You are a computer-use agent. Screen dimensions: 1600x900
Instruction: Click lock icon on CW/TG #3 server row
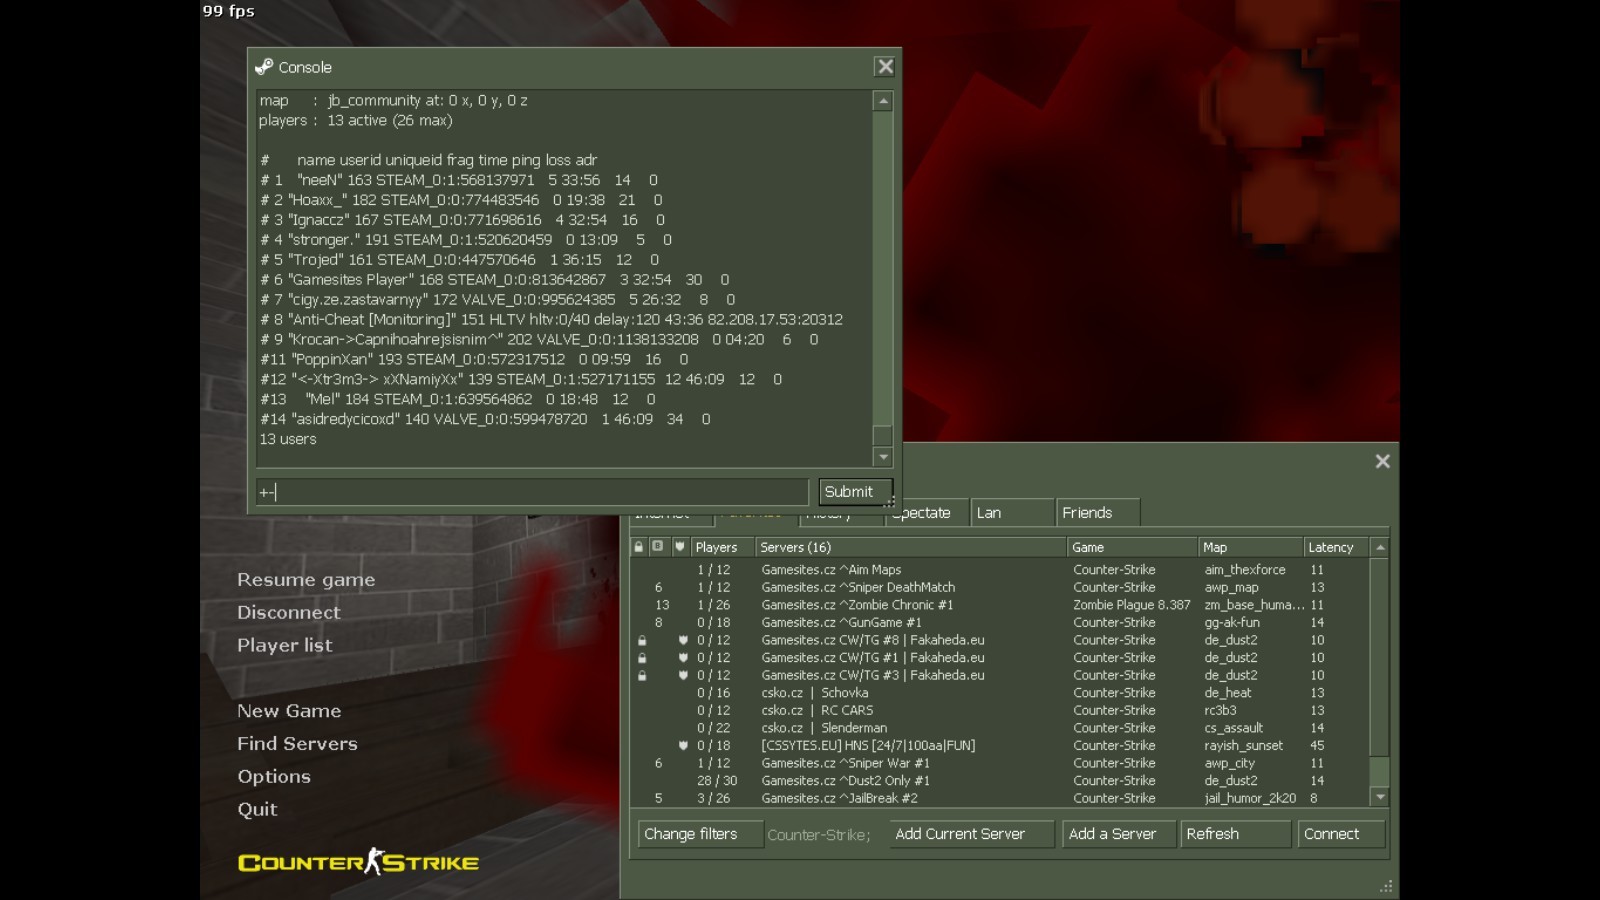(642, 676)
